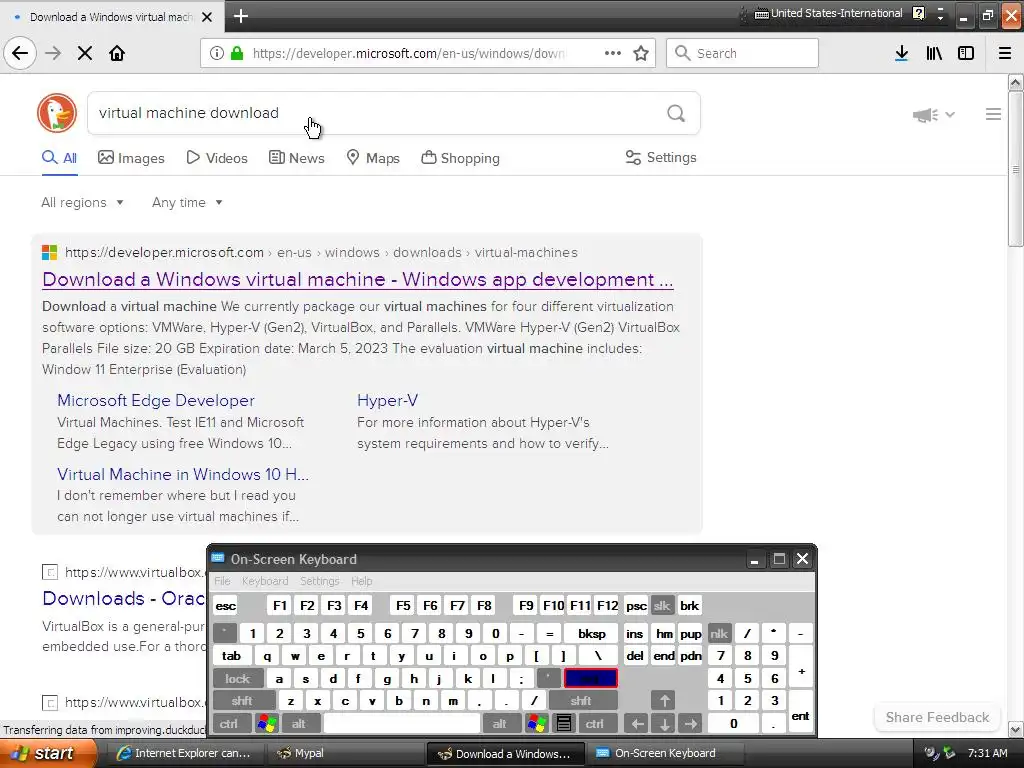Click the left arrow key on on-screen keyboard
This screenshot has width=1024, height=768.
click(x=637, y=723)
